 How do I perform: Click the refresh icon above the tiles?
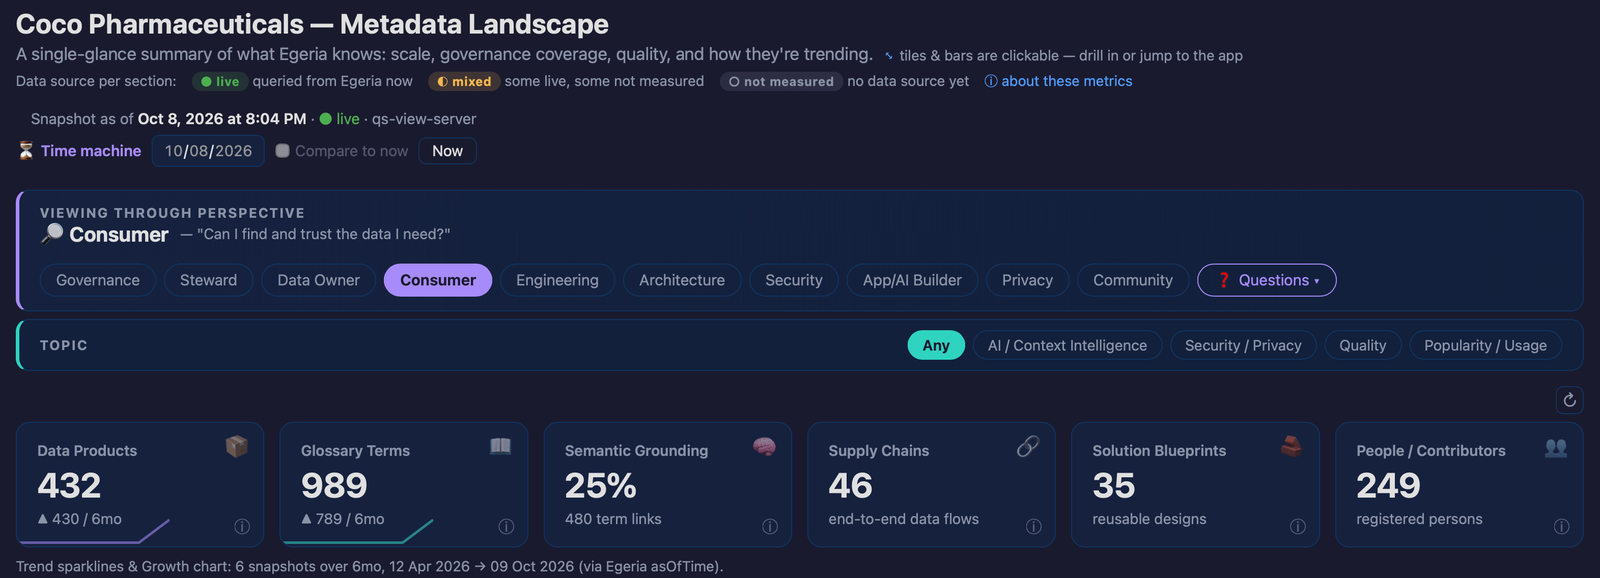click(x=1569, y=400)
